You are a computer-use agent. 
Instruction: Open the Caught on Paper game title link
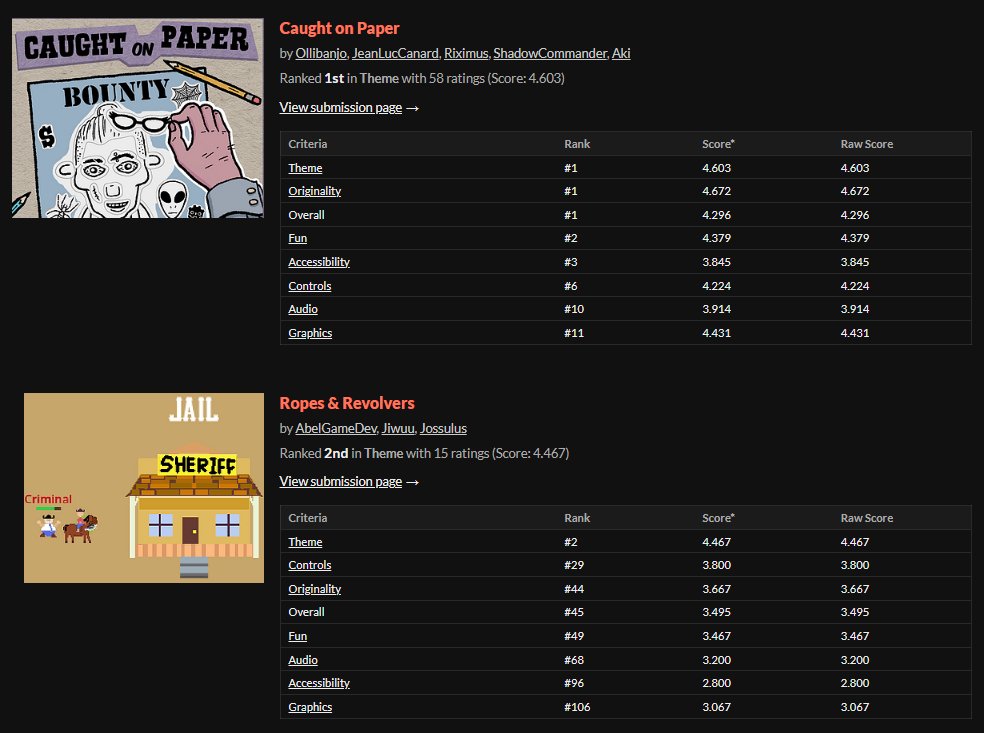(339, 28)
